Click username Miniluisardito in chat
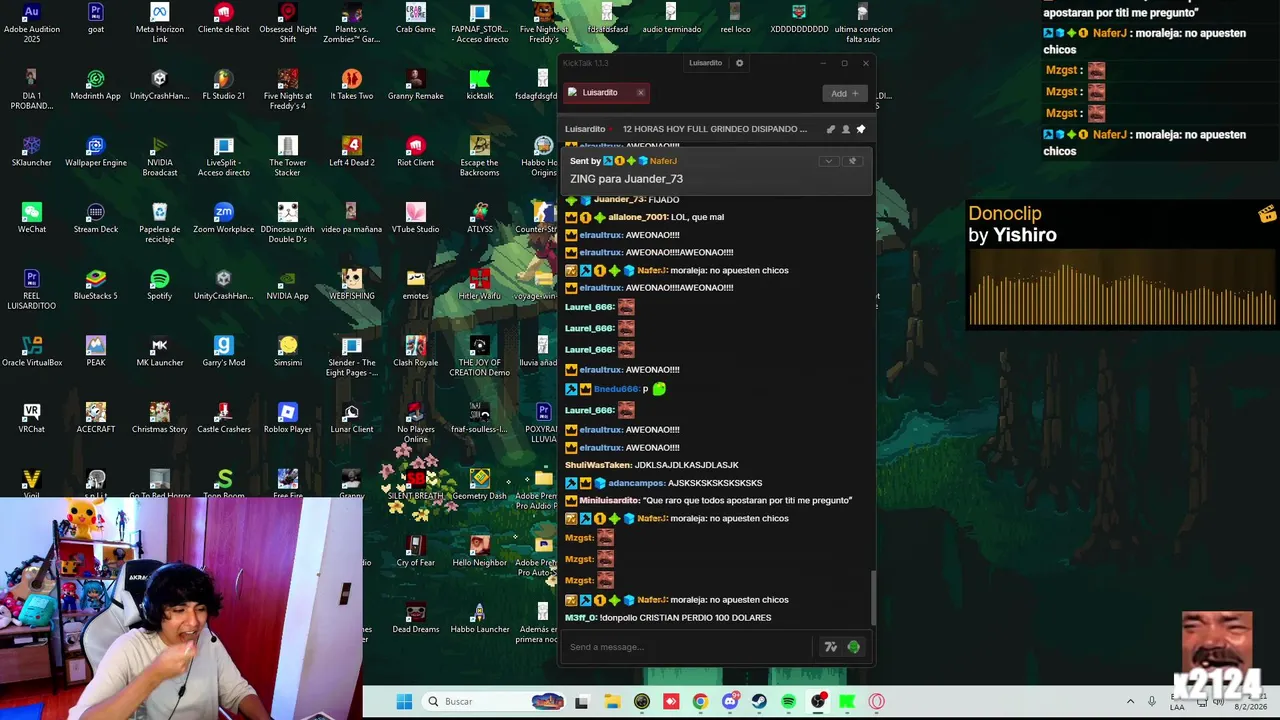Screen dimensions: 1280x720 click(610, 500)
